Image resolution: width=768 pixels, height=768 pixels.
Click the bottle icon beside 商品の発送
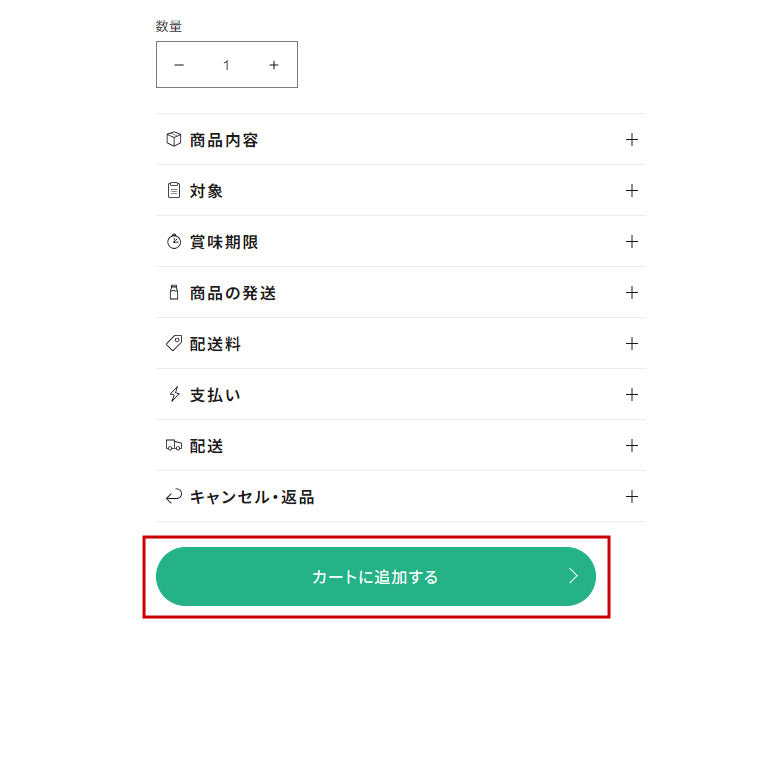coord(174,293)
